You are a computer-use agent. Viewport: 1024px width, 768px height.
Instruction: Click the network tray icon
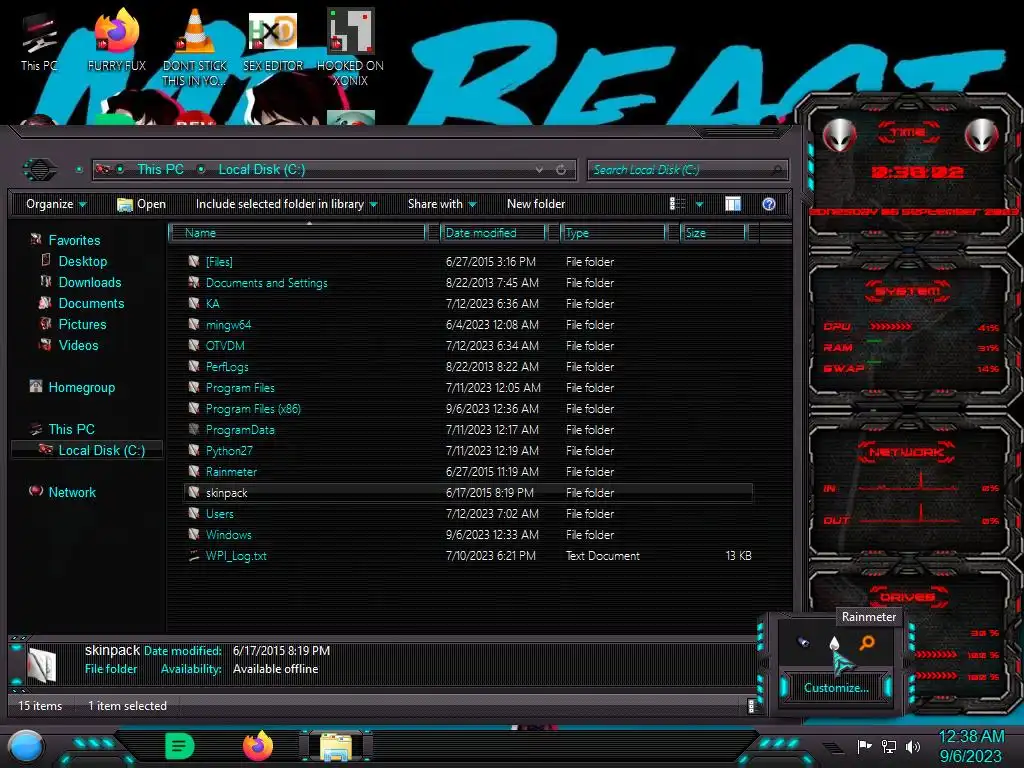click(x=889, y=746)
